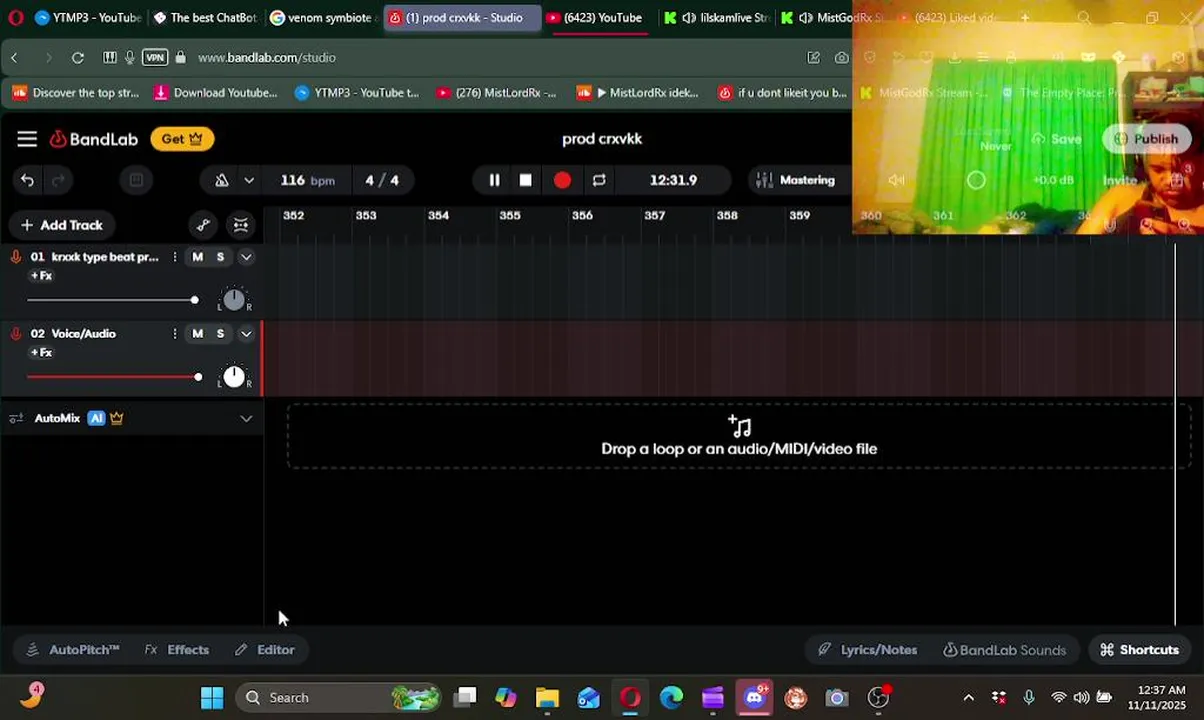1204x720 pixels.
Task: Go back in browser history
Action: [14, 57]
